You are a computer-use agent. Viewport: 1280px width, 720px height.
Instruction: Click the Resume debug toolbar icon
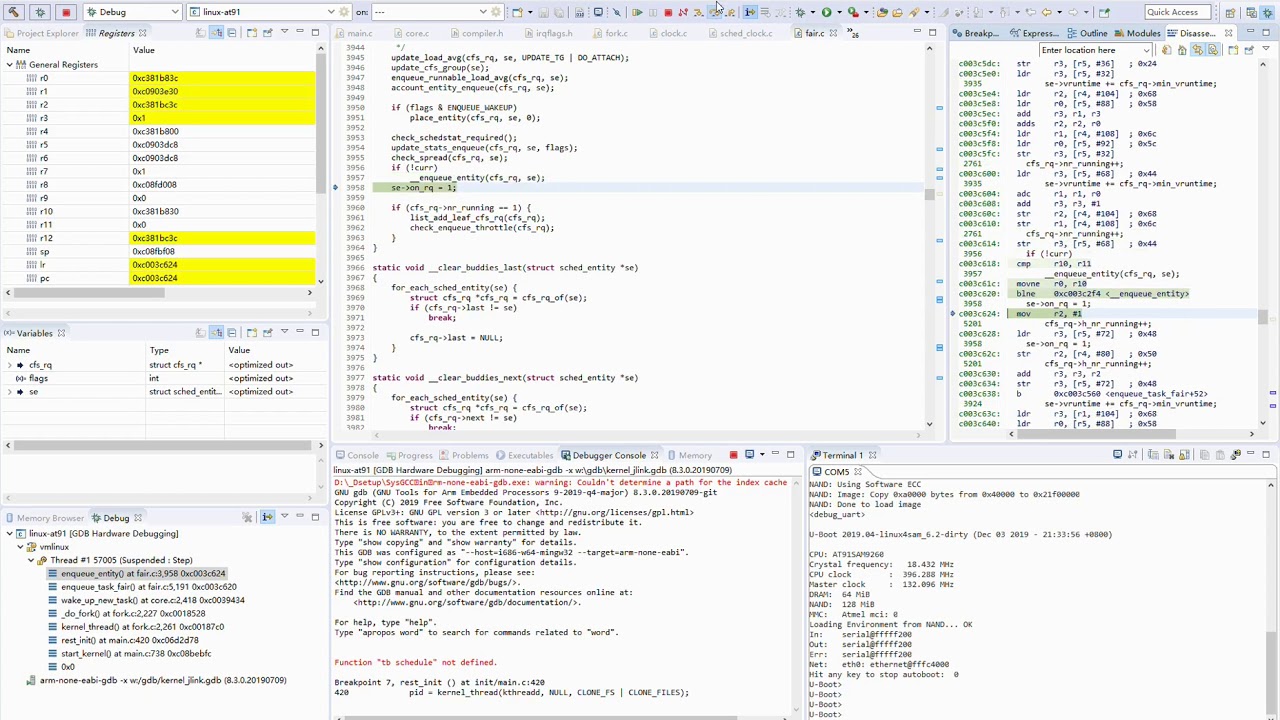(x=637, y=12)
